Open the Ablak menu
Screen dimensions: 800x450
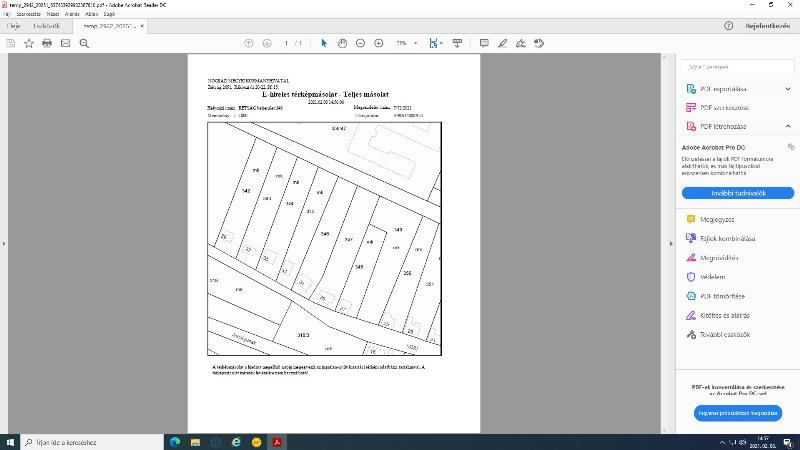pos(91,15)
